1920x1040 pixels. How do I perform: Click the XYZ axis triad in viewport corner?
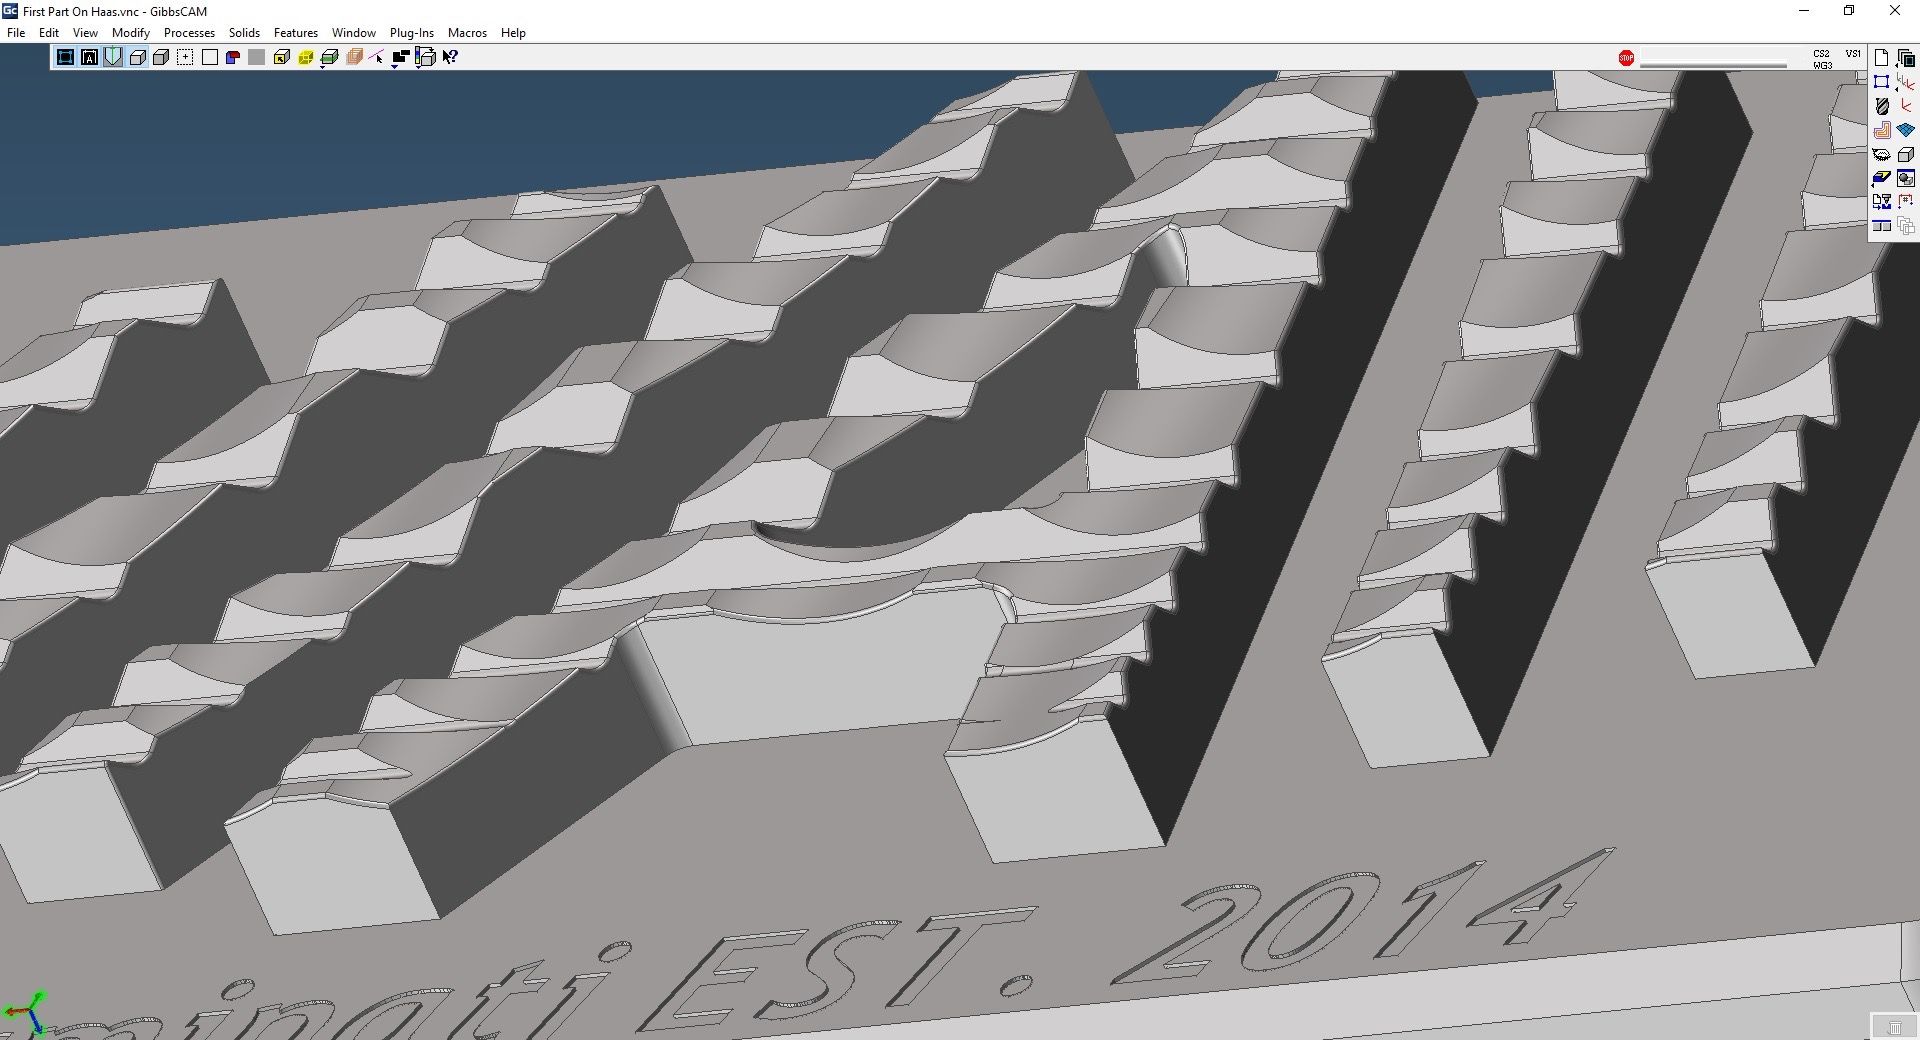(24, 1014)
